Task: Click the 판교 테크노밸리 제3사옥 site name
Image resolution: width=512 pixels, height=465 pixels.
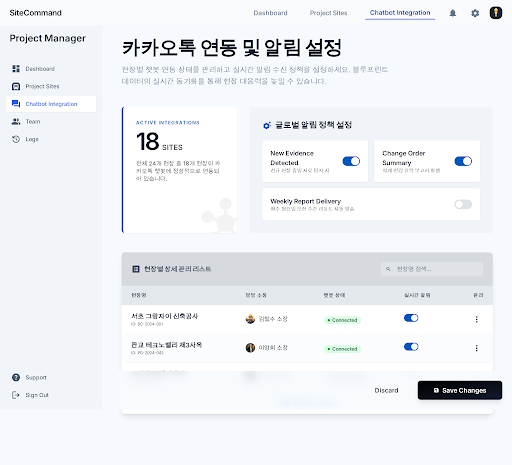Action: 166,345
